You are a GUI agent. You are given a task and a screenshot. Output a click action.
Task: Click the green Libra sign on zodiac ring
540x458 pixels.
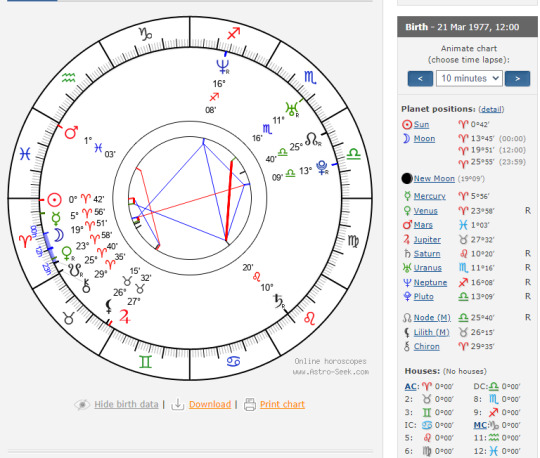click(354, 154)
